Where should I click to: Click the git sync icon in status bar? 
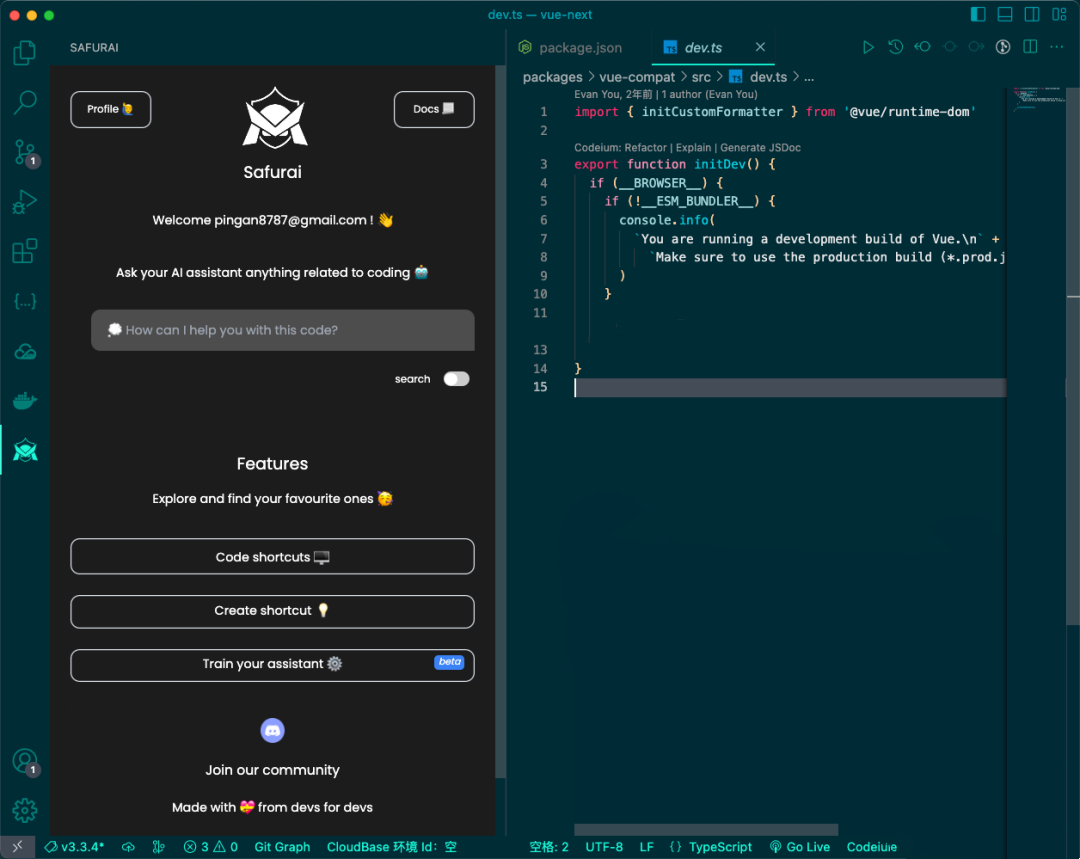[158, 847]
